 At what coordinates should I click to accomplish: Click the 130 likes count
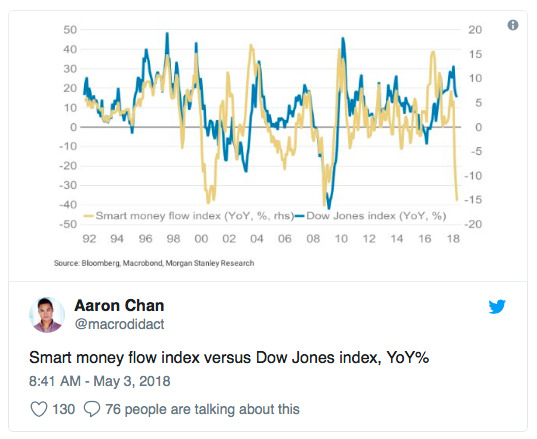tap(63, 409)
